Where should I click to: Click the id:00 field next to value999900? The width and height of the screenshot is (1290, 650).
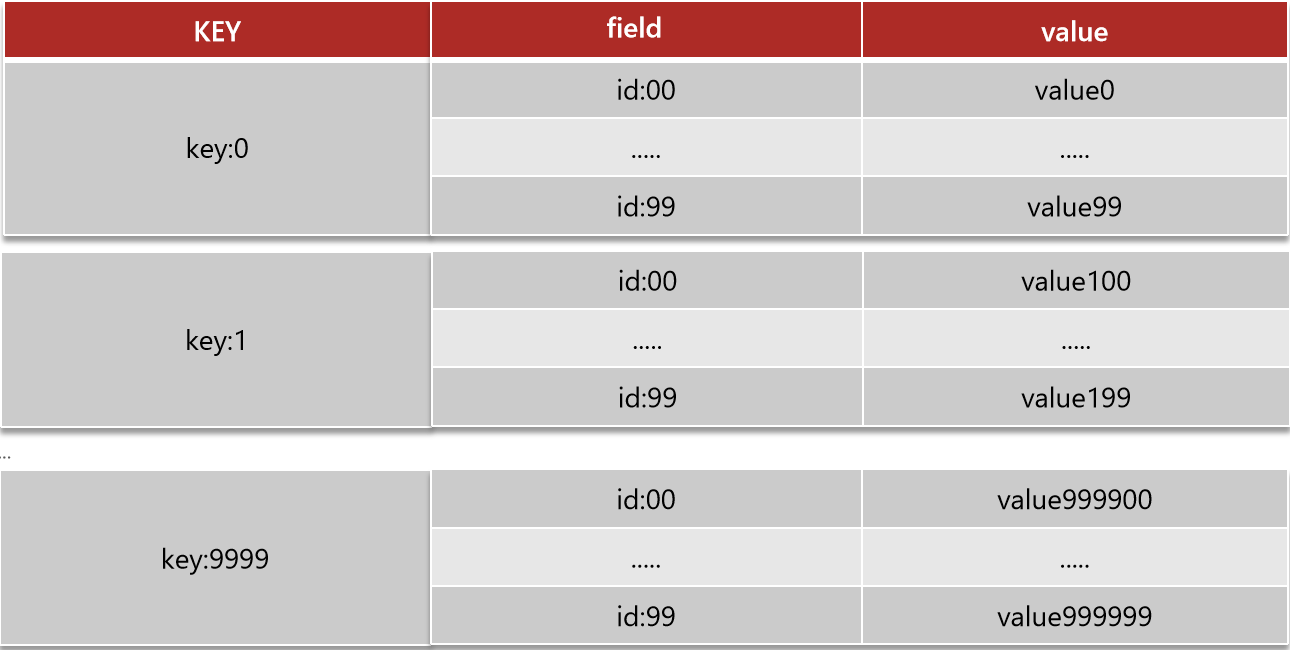click(646, 499)
